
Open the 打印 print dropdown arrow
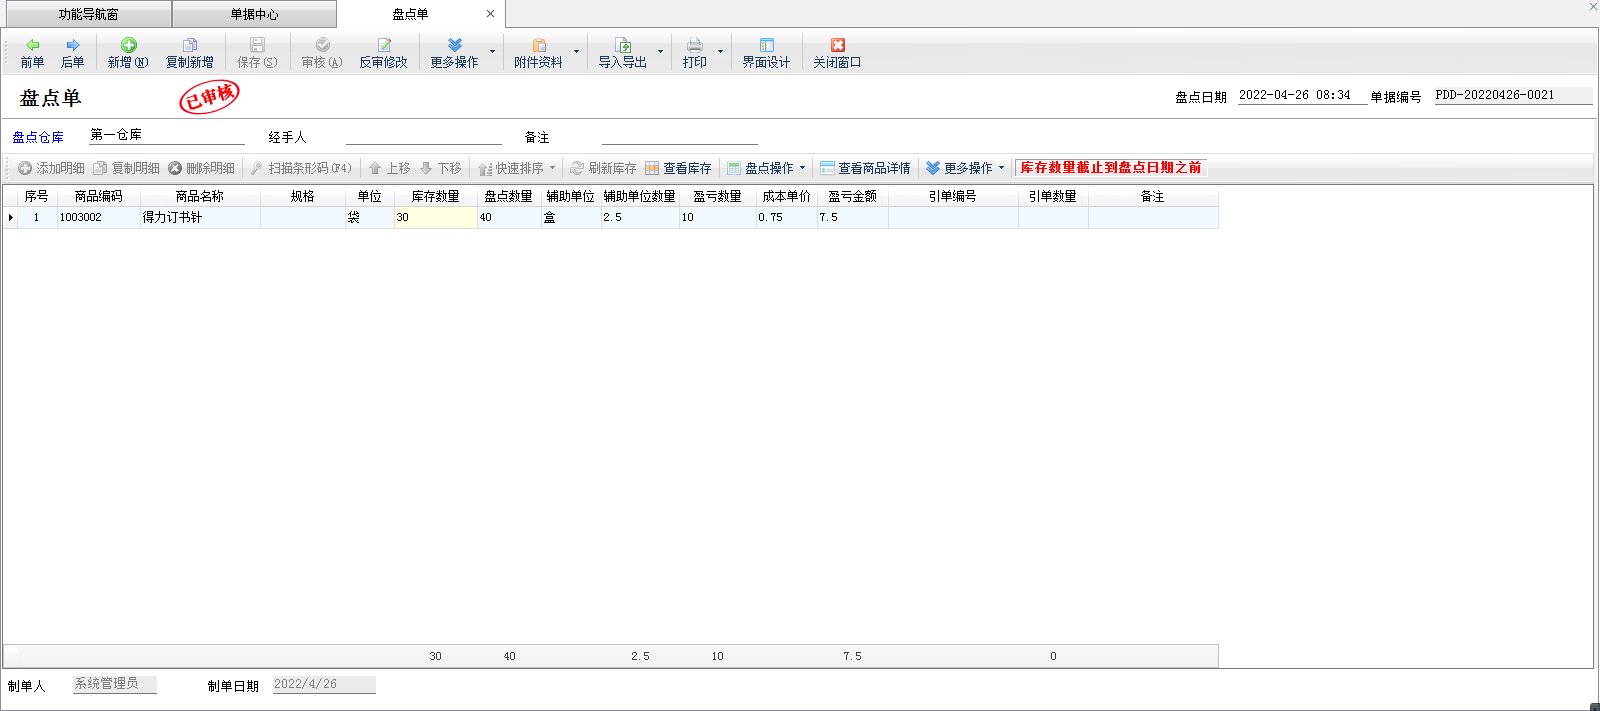pyautogui.click(x=720, y=52)
